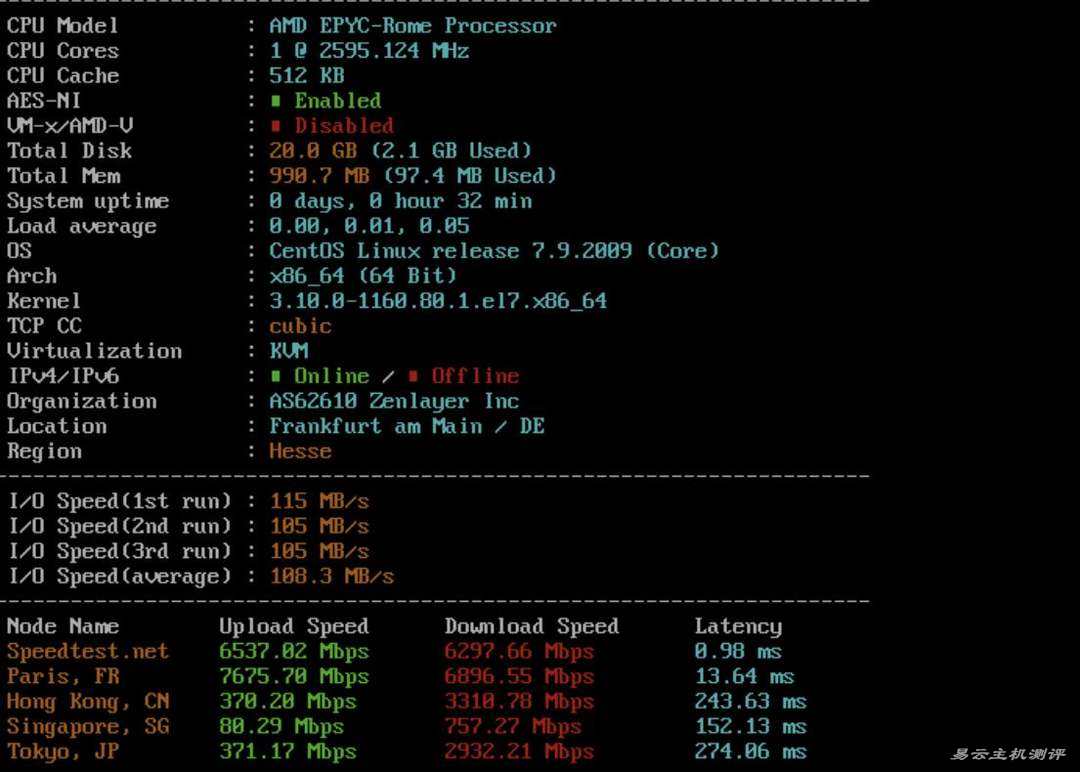Select the Speedtest.net node name
The image size is (1080, 772).
[x=88, y=651]
